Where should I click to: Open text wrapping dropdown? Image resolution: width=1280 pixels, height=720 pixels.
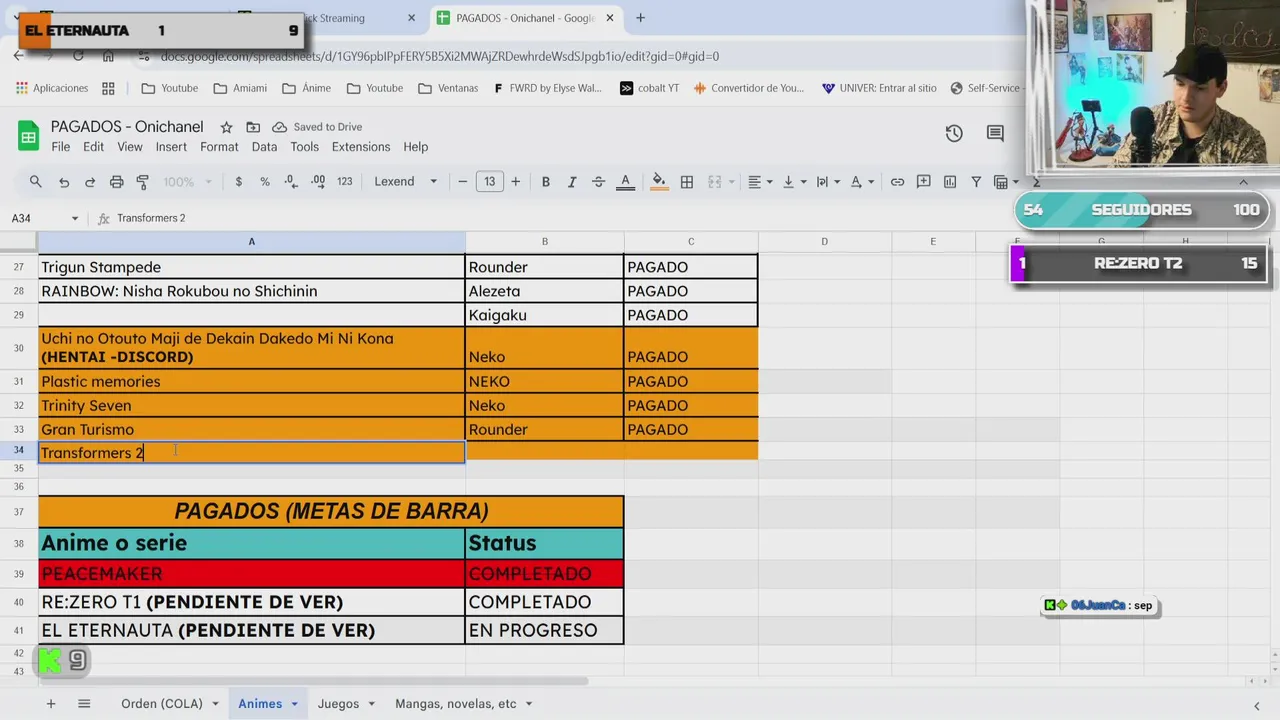[828, 182]
